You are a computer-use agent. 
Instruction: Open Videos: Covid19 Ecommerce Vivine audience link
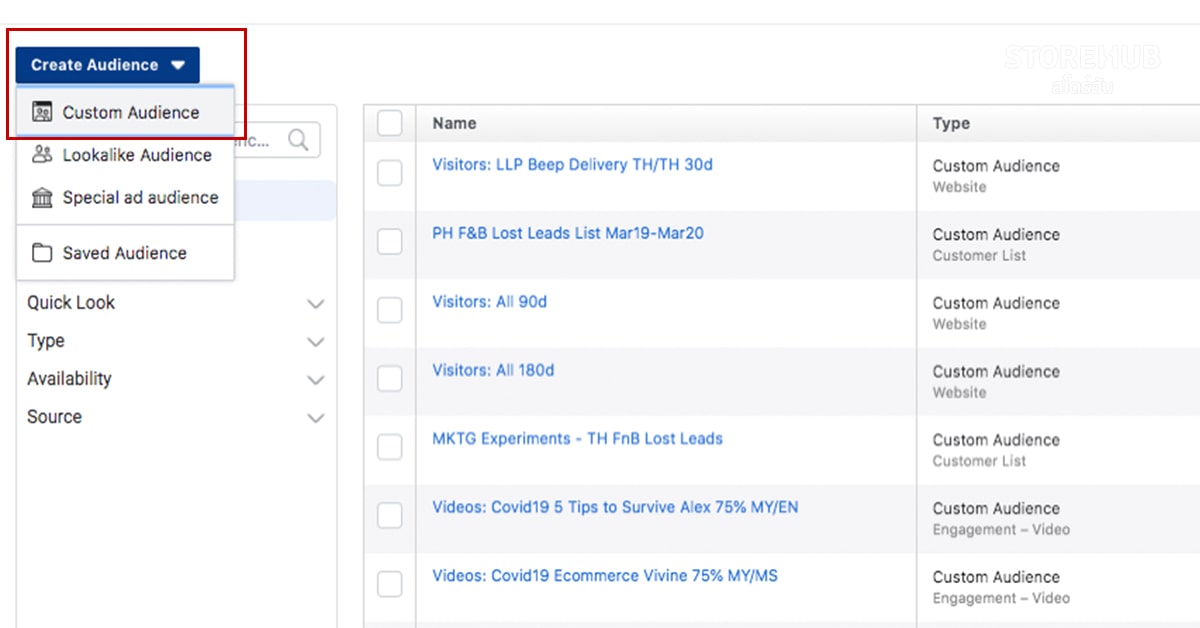coord(605,576)
